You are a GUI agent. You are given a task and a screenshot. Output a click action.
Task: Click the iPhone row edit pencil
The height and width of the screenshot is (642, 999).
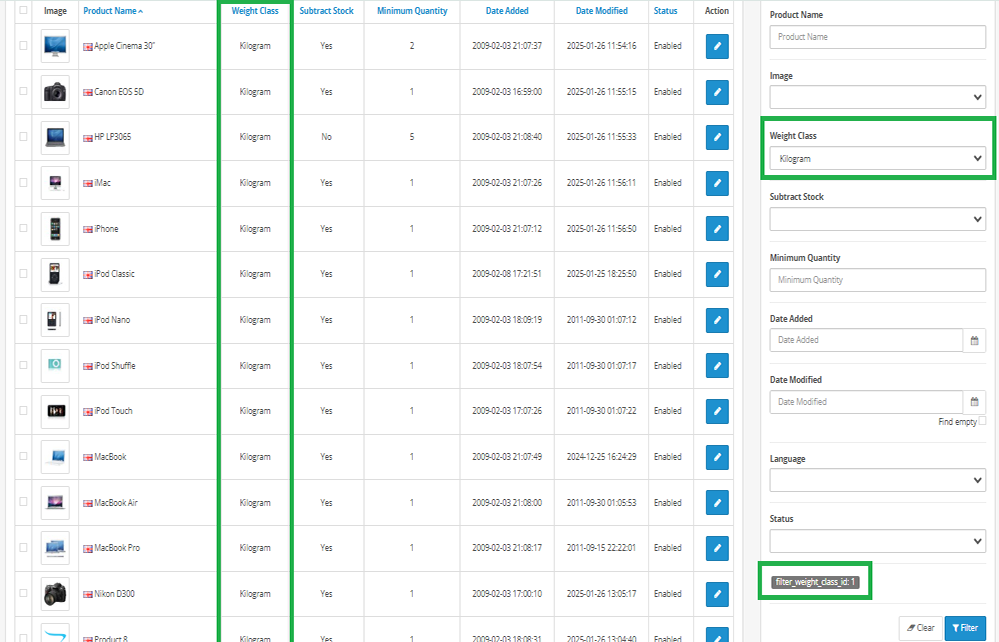[717, 229]
